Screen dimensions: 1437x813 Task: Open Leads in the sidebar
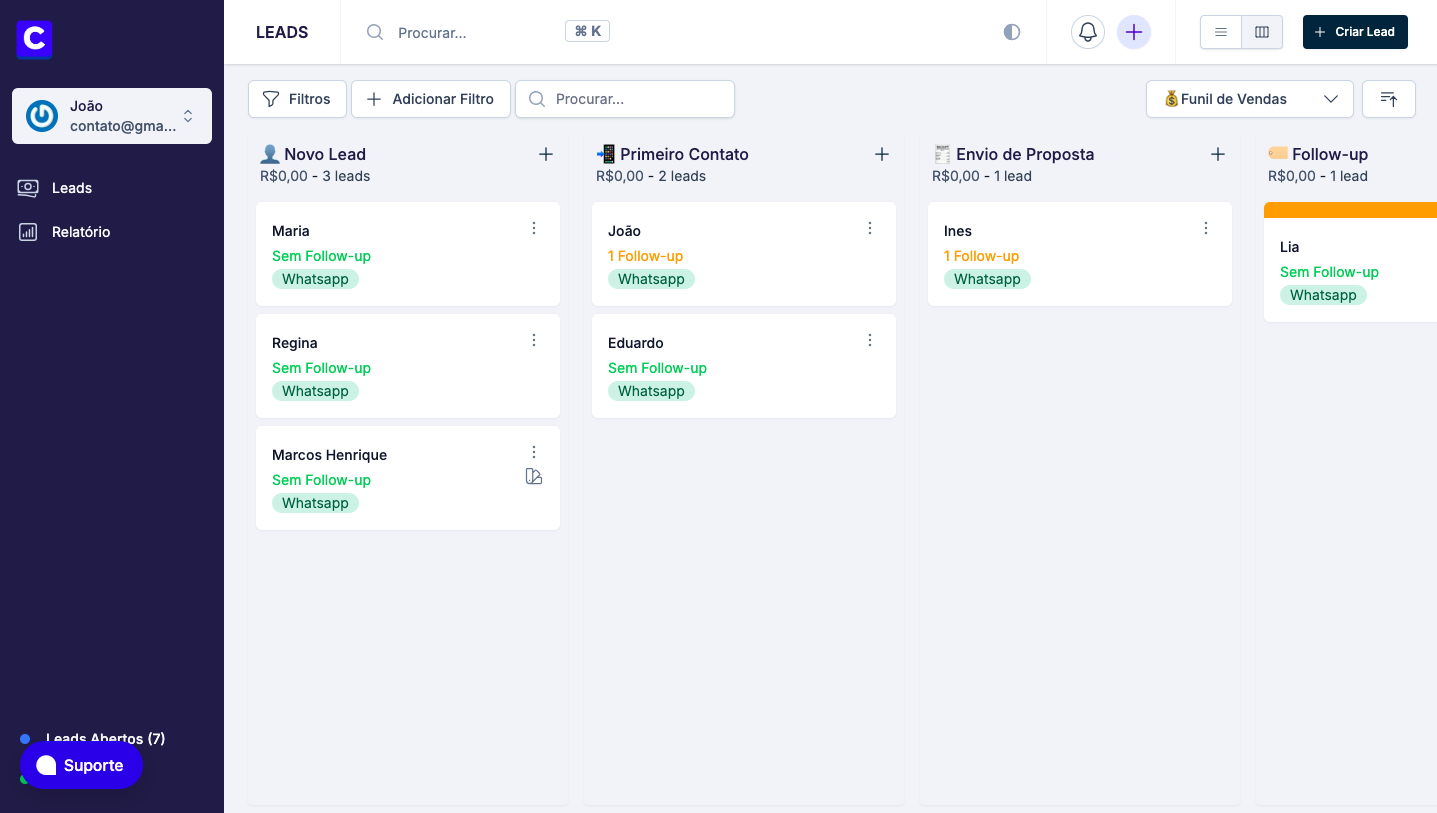(x=71, y=188)
